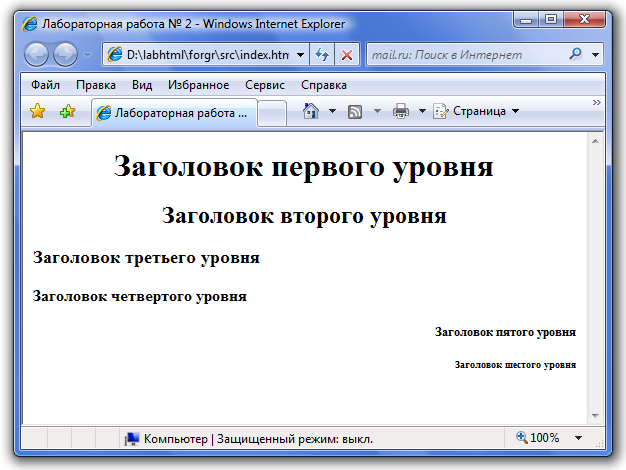
Task: Expand the RSS feeds dropdown arrow
Action: tap(377, 111)
